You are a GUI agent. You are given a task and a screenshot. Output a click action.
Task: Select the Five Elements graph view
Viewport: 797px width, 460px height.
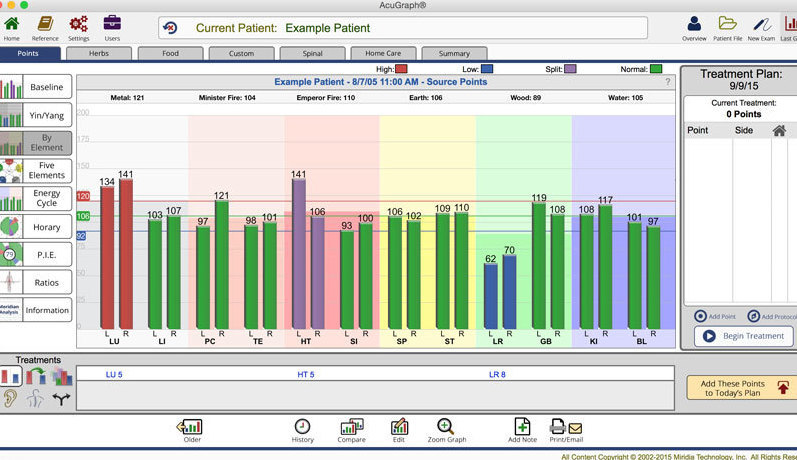pyautogui.click(x=37, y=171)
